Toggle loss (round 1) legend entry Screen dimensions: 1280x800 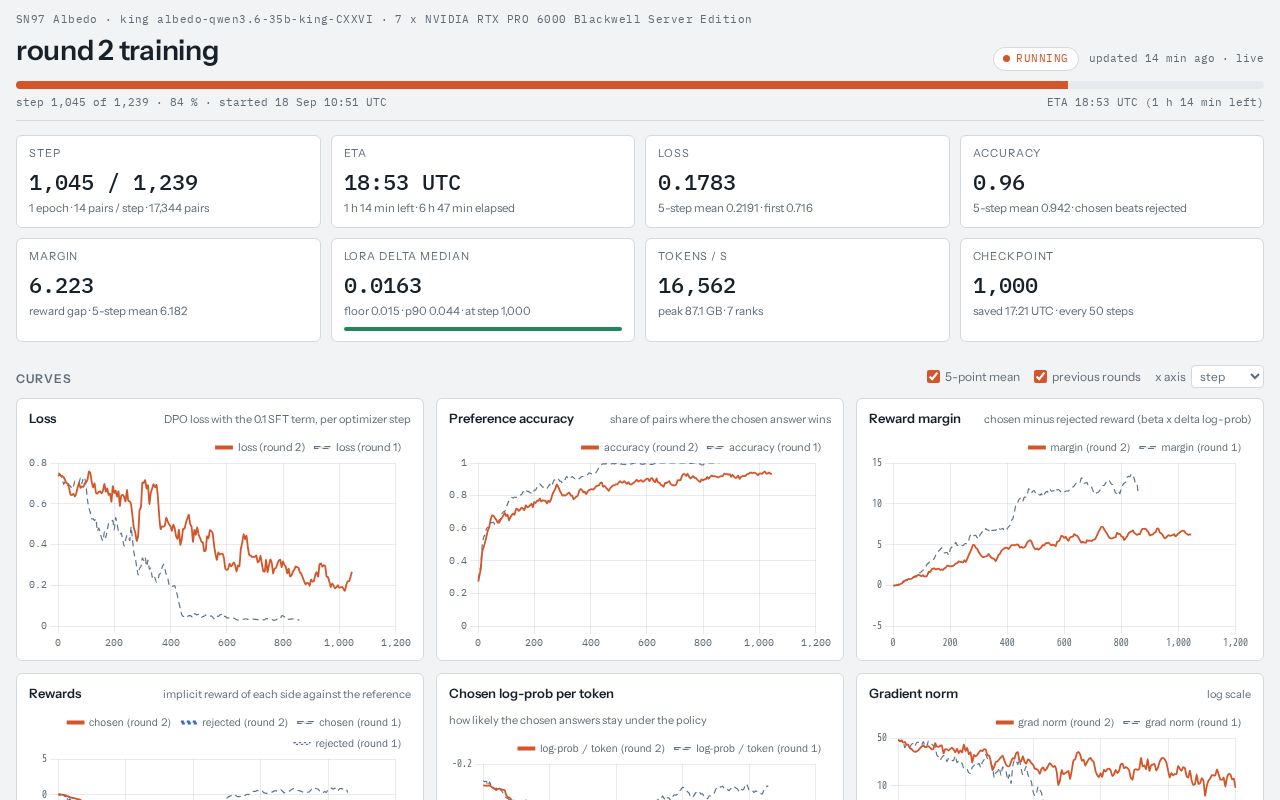tap(357, 447)
